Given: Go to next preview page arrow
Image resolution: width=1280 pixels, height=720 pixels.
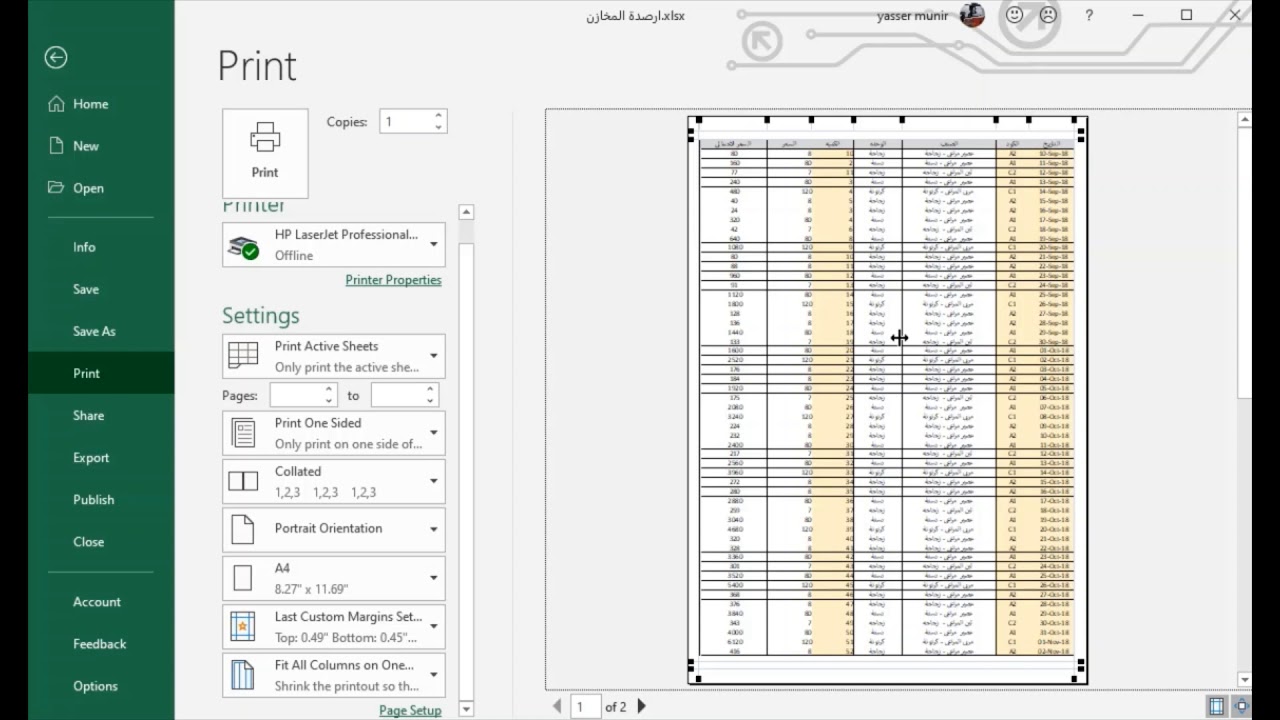Looking at the screenshot, I should point(642,706).
